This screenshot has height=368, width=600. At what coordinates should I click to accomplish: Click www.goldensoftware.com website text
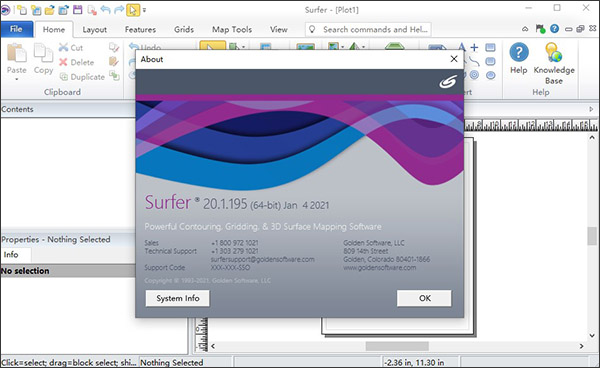coord(380,268)
